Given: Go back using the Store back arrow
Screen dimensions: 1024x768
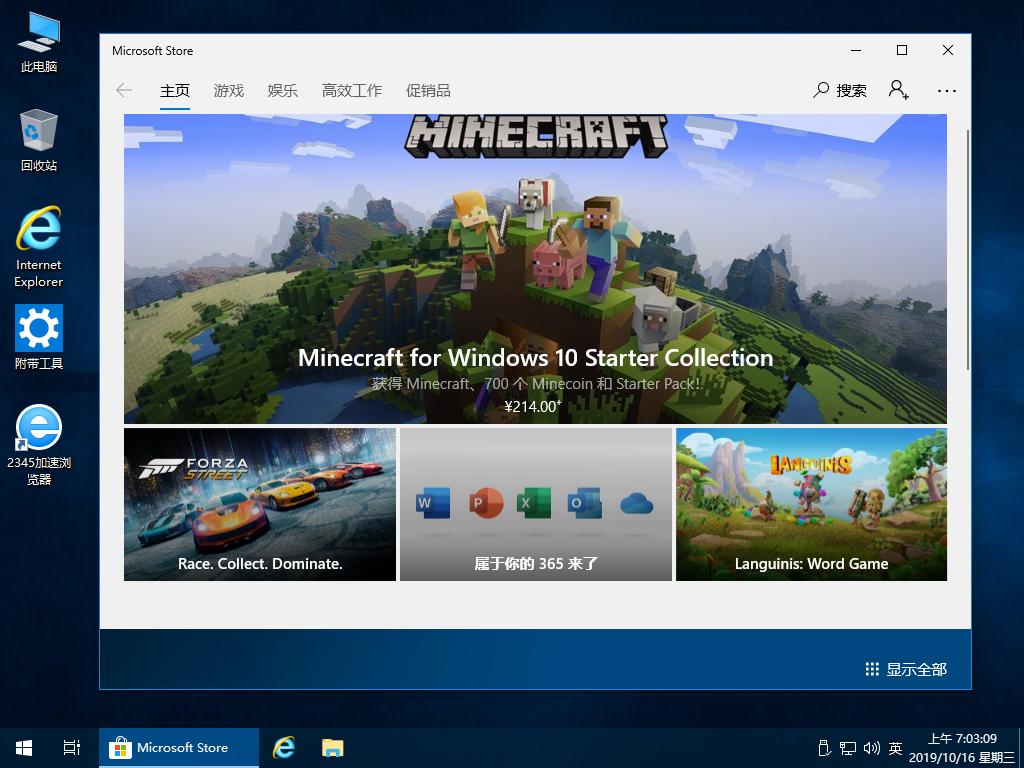Looking at the screenshot, I should (x=124, y=90).
